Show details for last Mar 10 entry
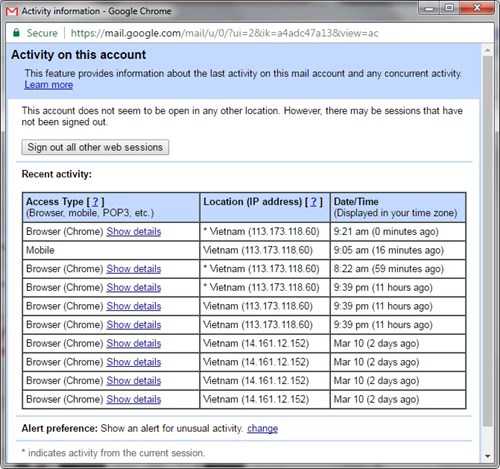500x469 pixels. coord(134,399)
